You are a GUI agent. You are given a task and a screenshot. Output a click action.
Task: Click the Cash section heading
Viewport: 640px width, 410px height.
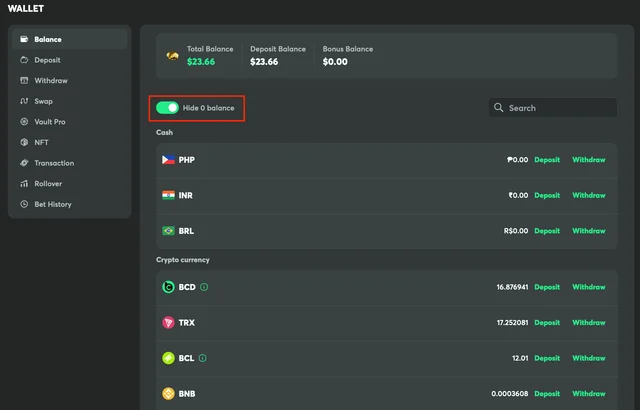pos(164,132)
